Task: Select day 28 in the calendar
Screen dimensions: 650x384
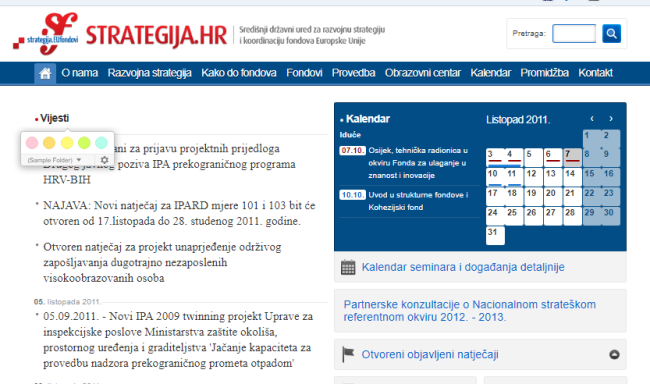Action: click(x=572, y=216)
